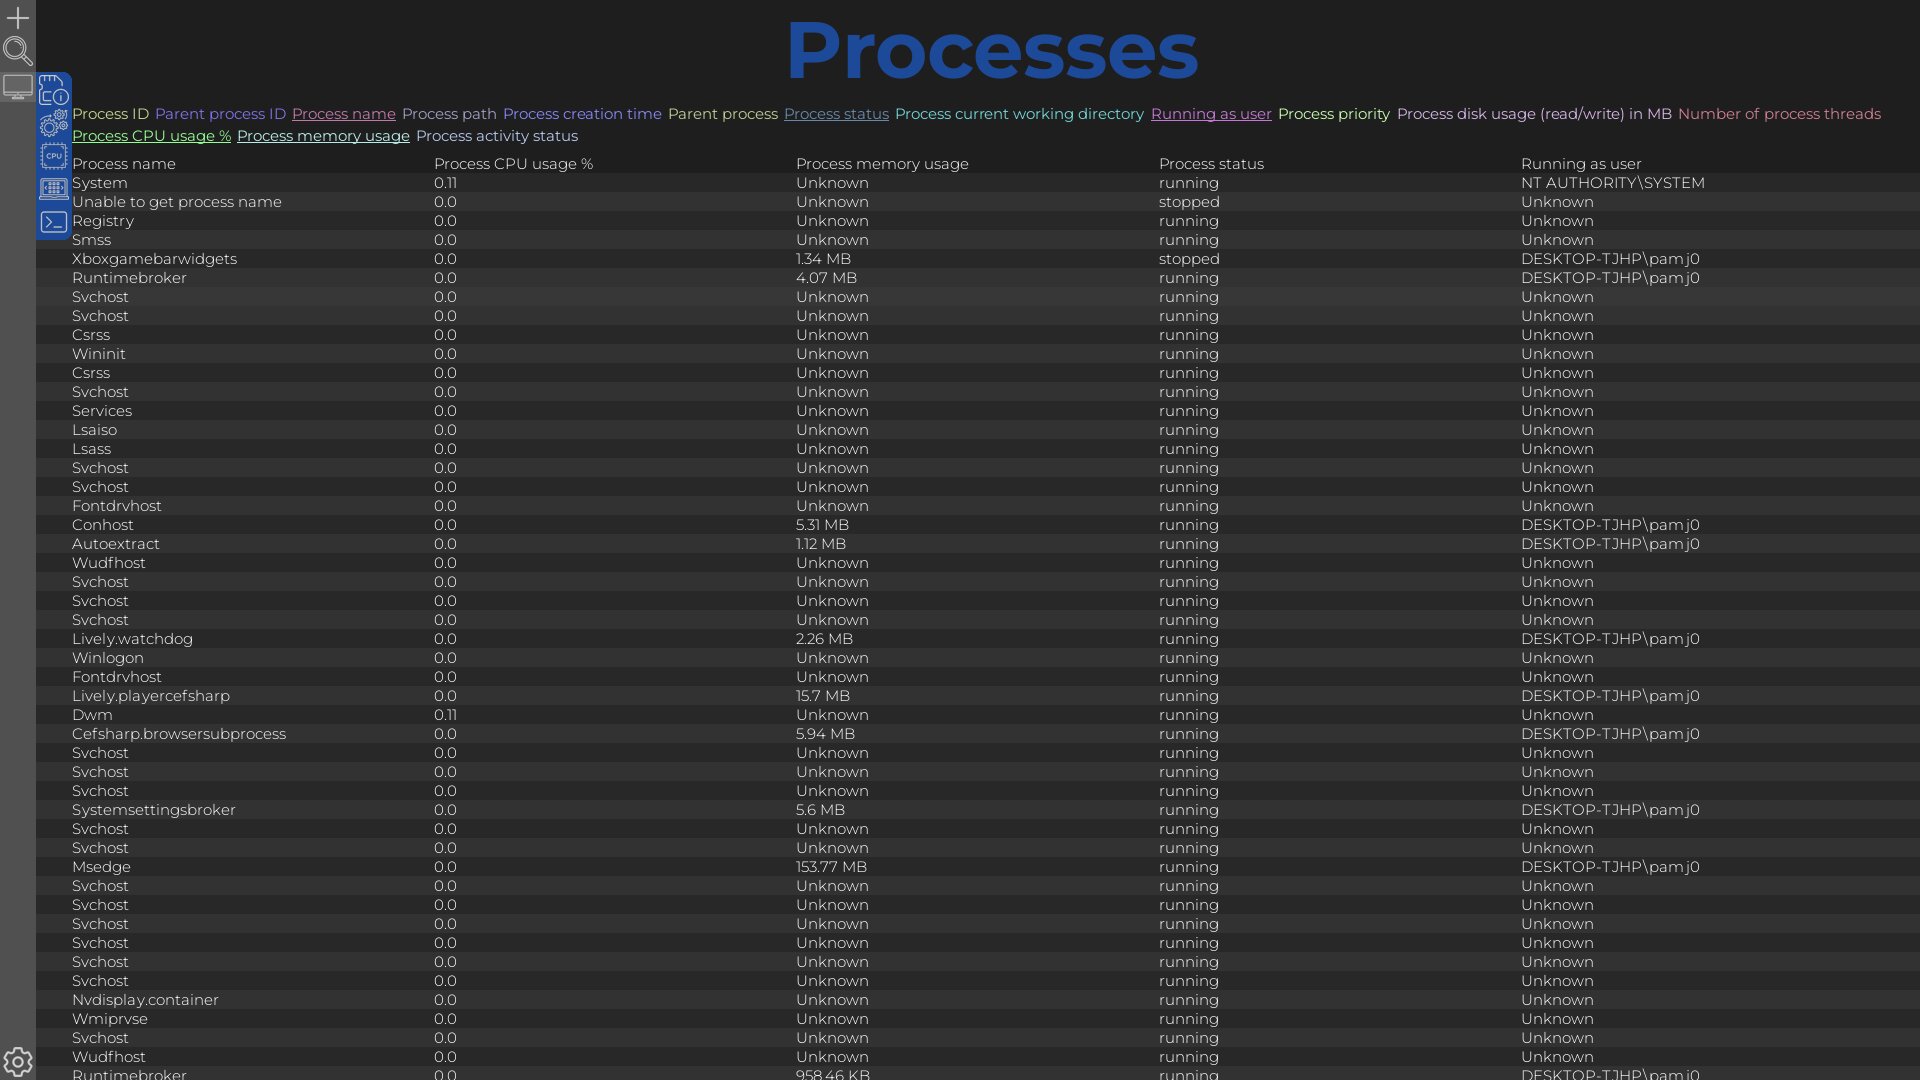Click the Process status table column header

click(x=1211, y=164)
